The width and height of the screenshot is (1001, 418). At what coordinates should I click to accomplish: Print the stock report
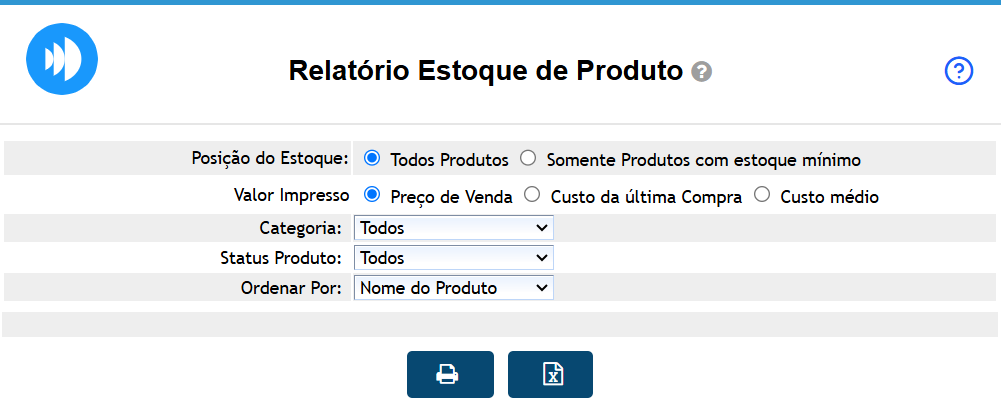[449, 375]
